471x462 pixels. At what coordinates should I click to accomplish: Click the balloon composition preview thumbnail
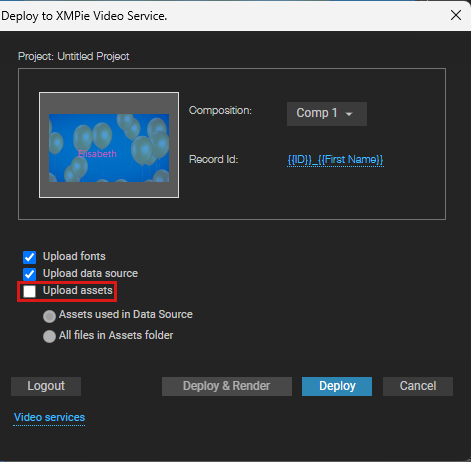tap(109, 145)
